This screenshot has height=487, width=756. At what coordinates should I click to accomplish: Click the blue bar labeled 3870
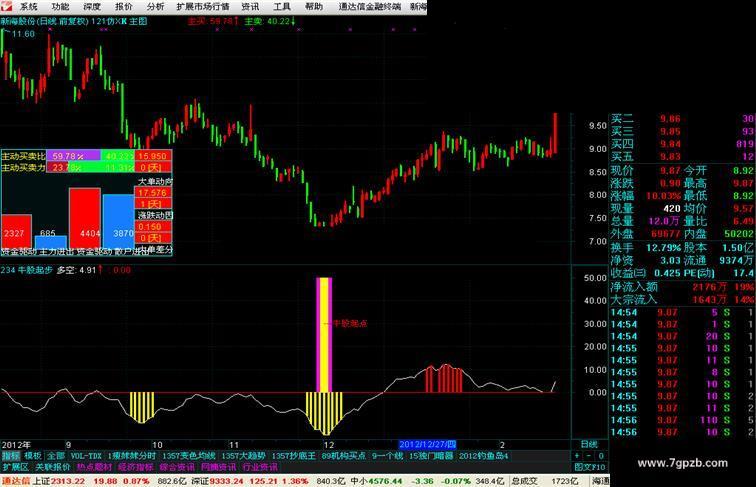click(x=118, y=222)
